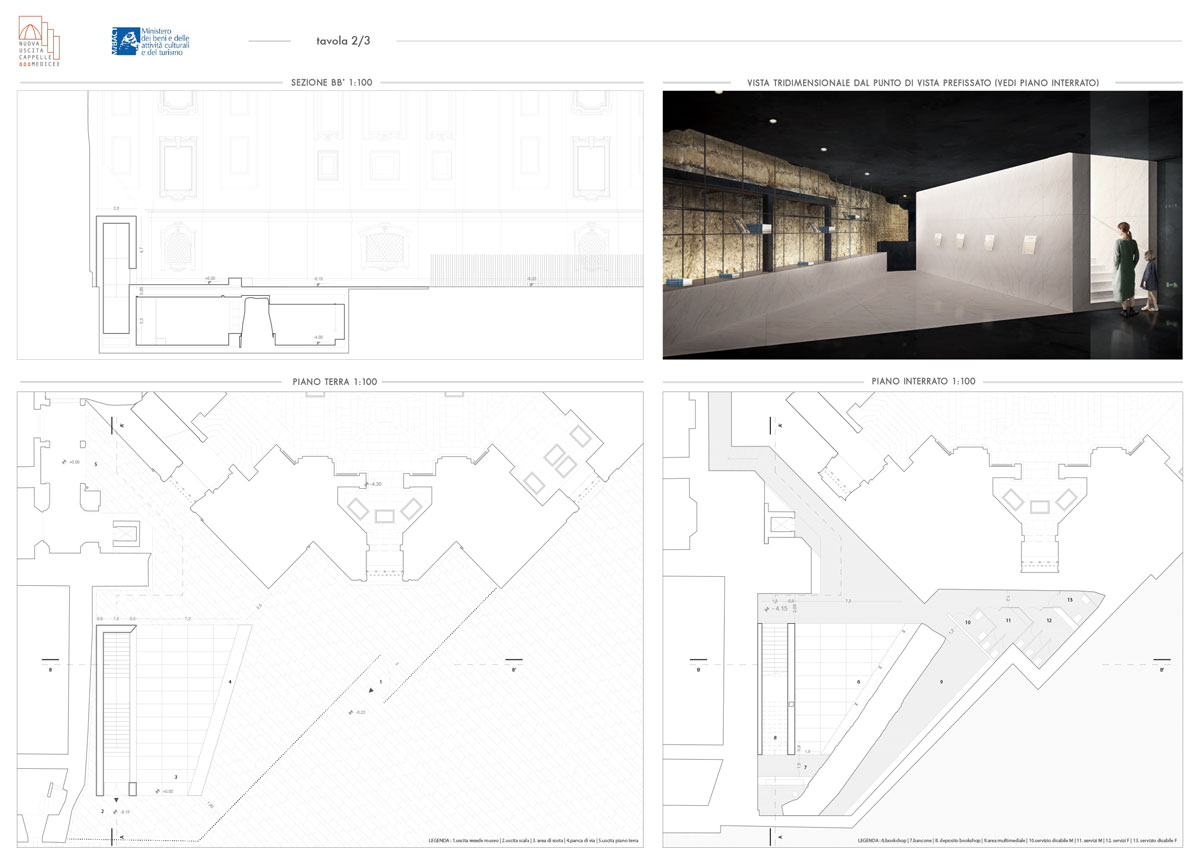Click room number 11 in basement plan
1200x848 pixels.
point(1009,621)
